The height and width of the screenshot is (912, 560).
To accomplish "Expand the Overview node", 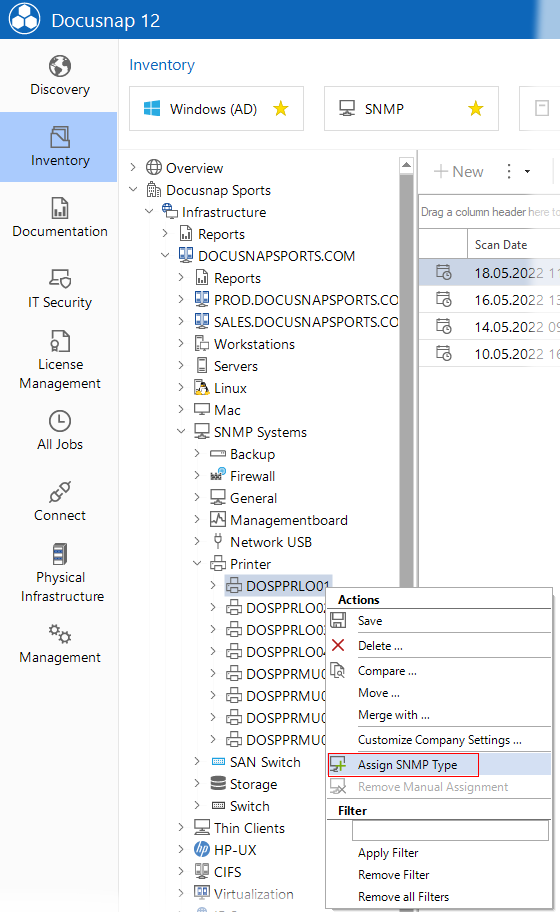I will click(133, 168).
